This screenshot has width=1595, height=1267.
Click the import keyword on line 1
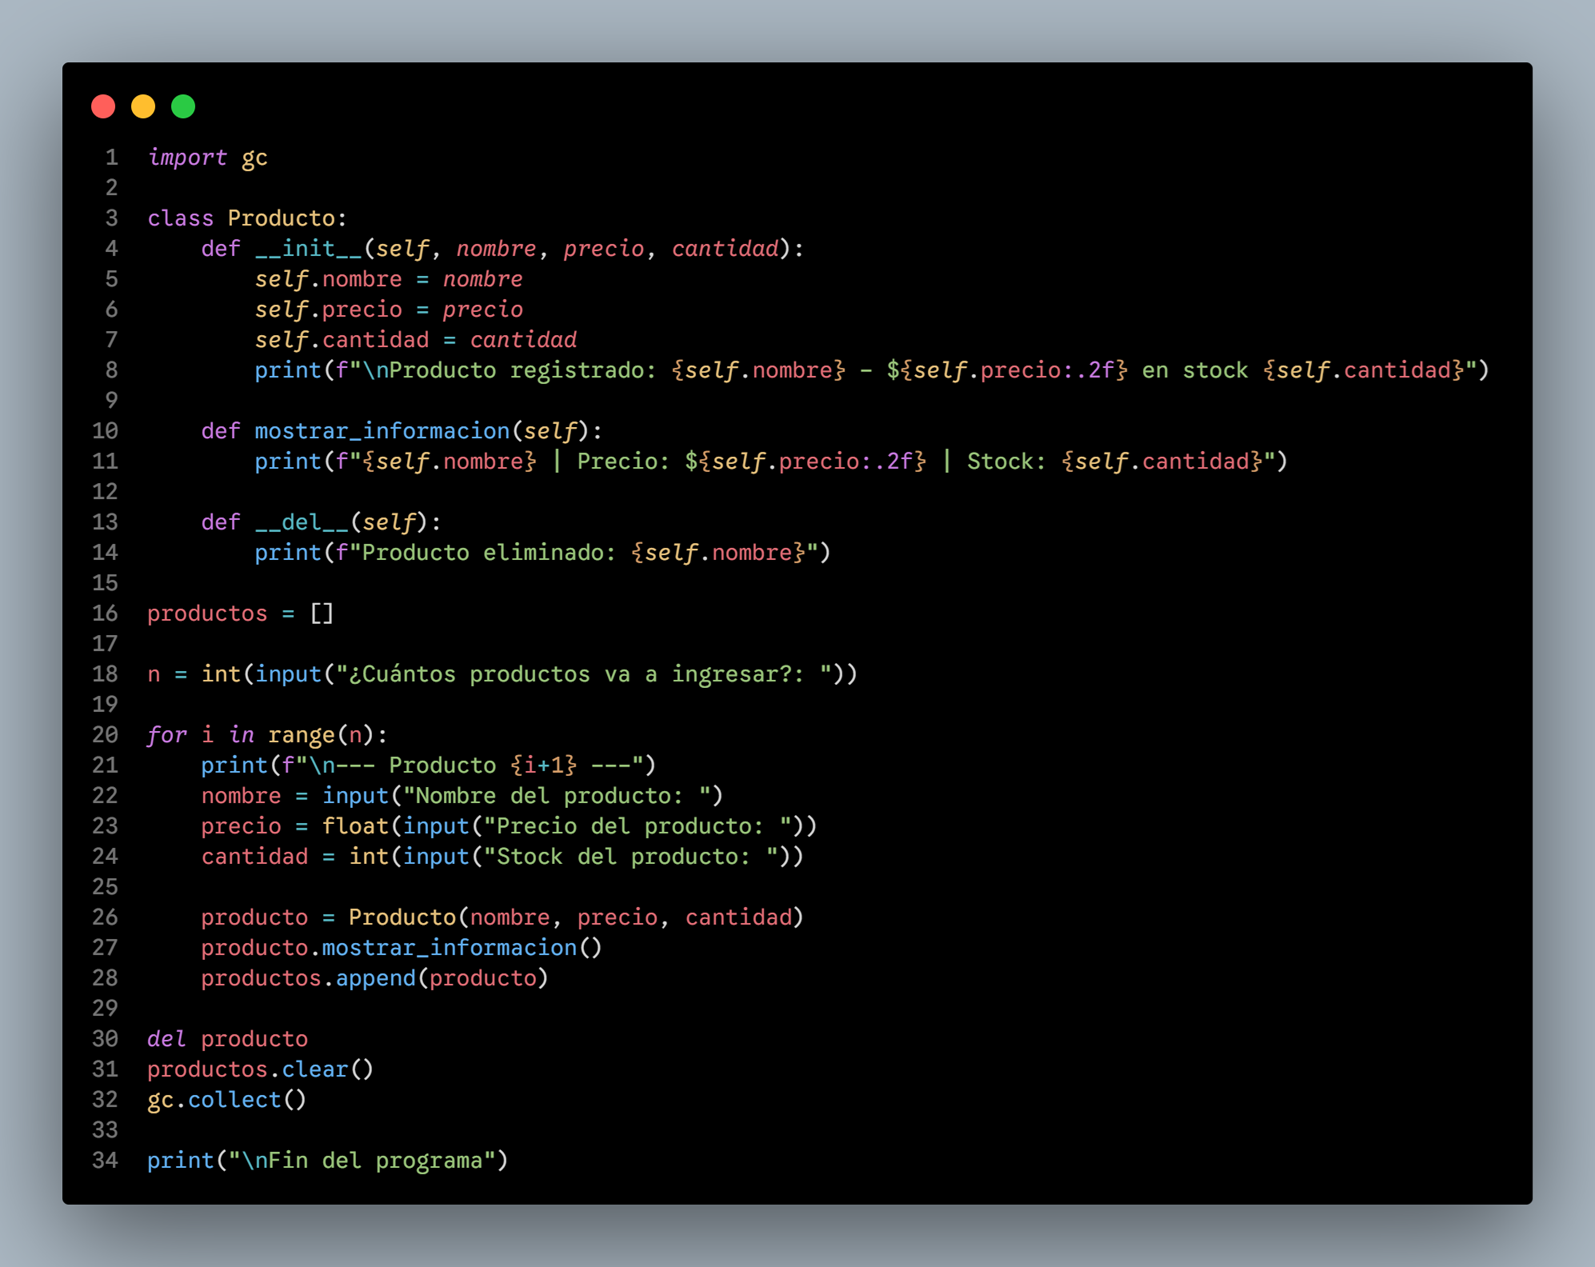pyautogui.click(x=187, y=158)
